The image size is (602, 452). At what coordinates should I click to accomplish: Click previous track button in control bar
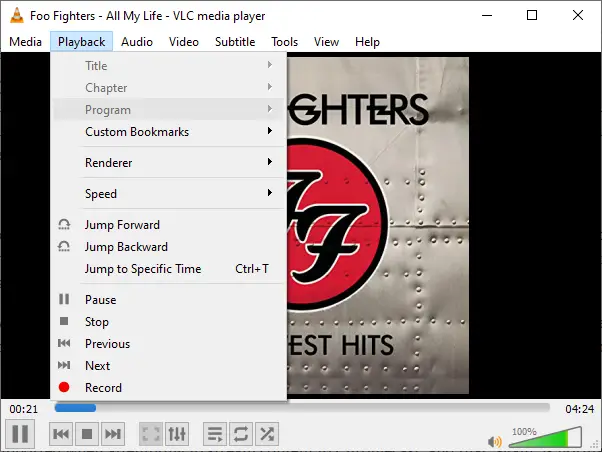pos(61,434)
